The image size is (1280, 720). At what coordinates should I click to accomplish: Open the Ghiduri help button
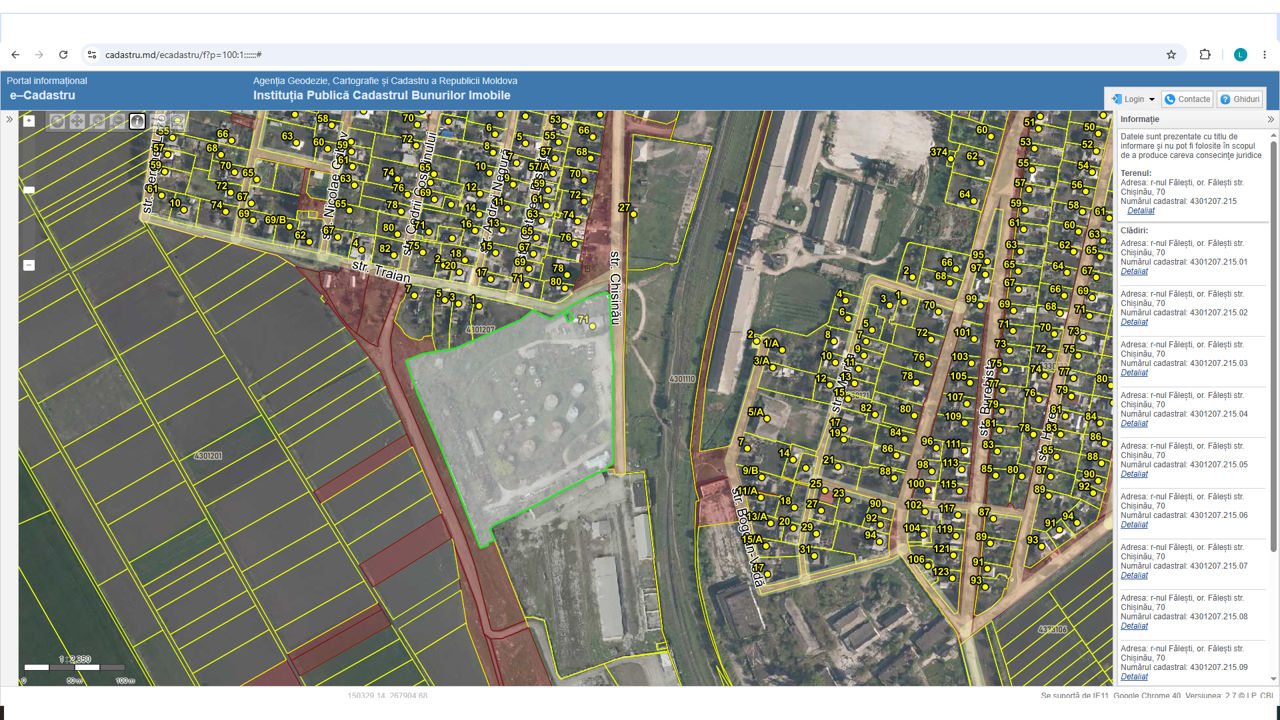(1240, 99)
